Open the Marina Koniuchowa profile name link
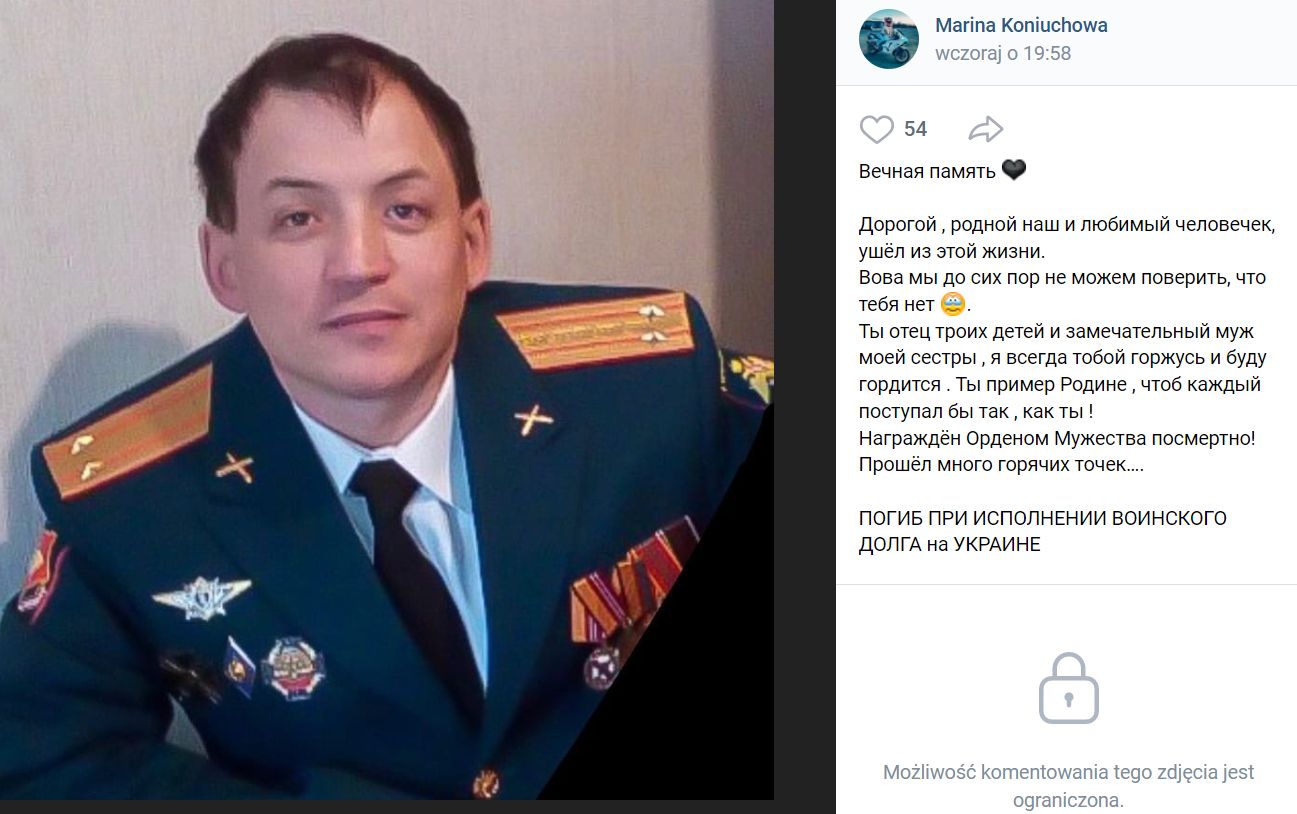 point(1021,25)
